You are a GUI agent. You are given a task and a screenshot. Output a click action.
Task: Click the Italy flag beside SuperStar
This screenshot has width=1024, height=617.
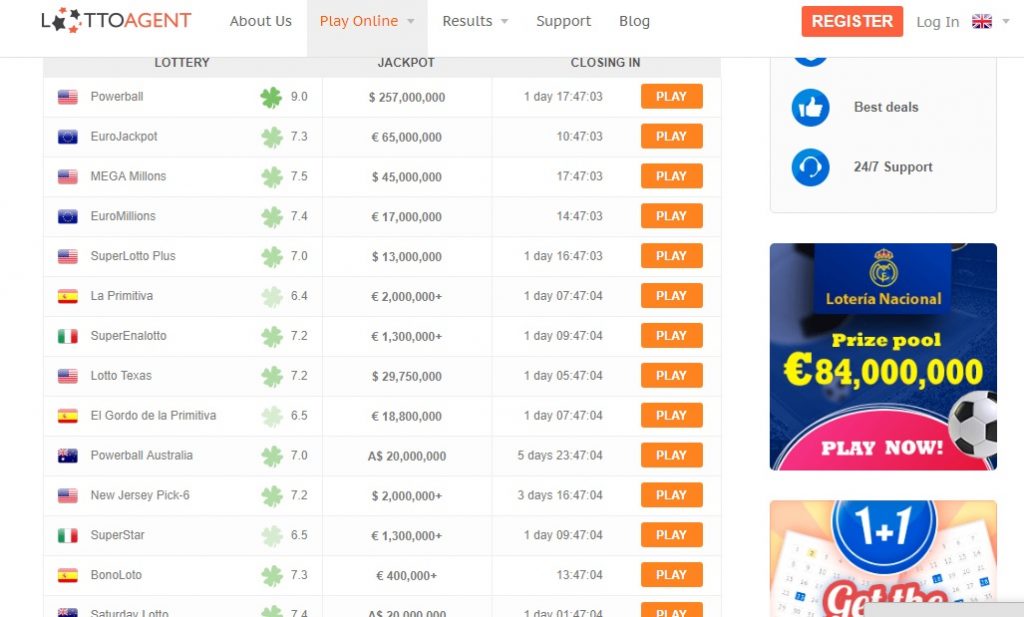tap(67, 535)
